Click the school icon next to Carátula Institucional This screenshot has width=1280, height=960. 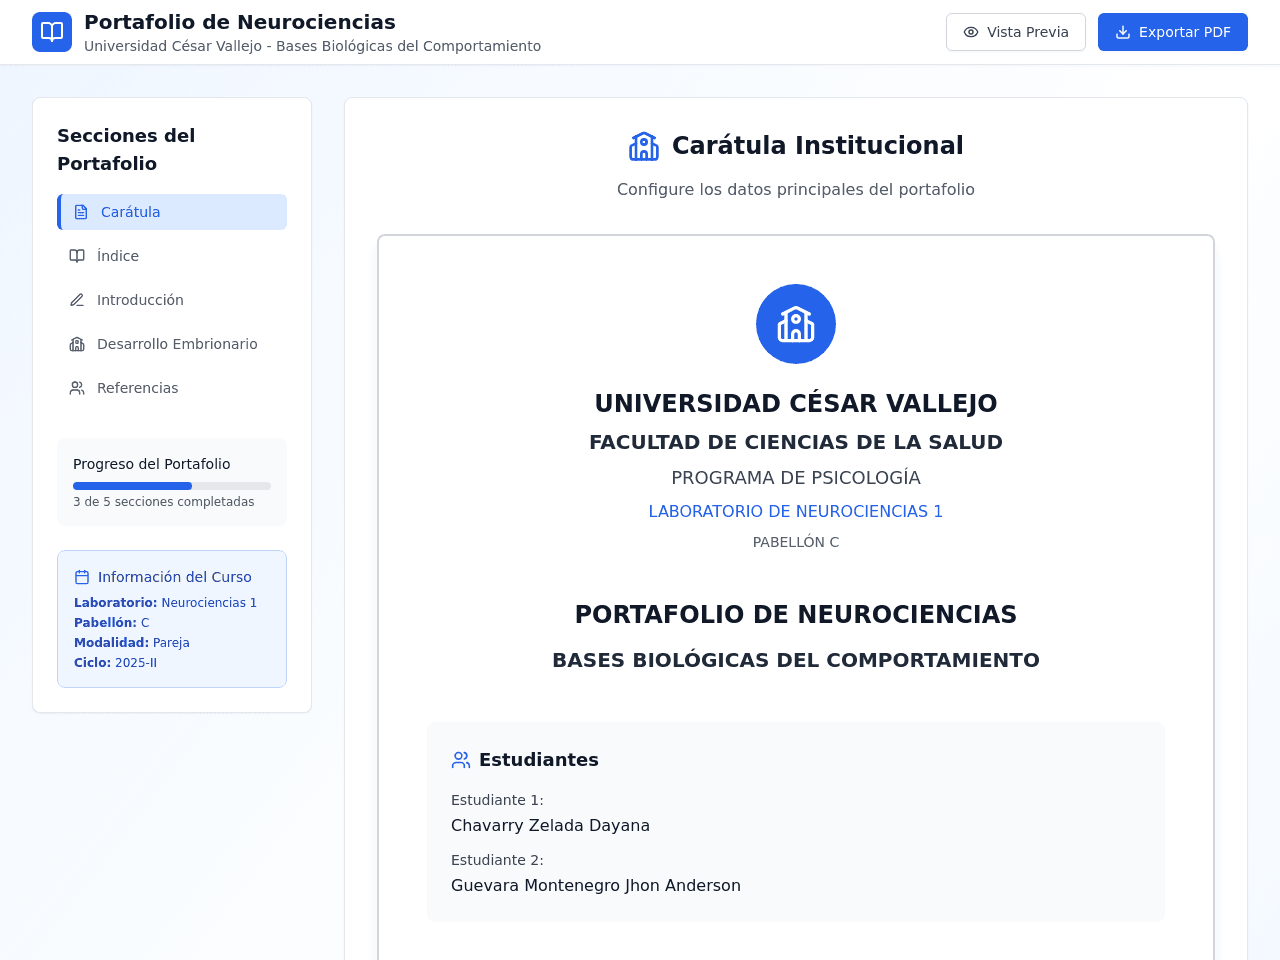tap(644, 146)
